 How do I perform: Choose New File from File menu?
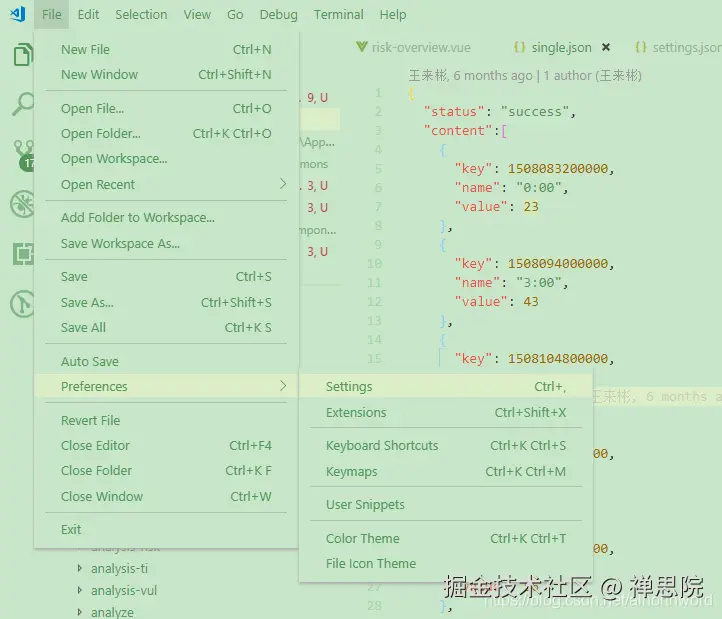tap(166, 49)
